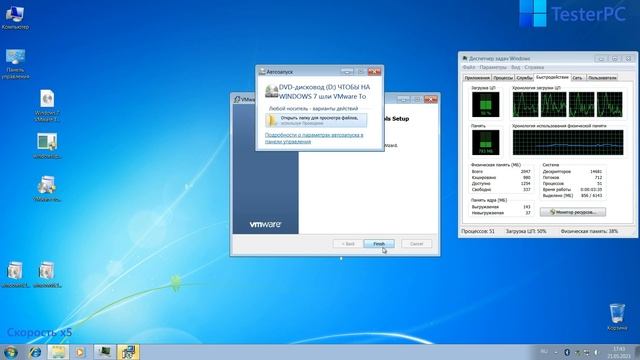This screenshot has height=360, width=640.
Task: Open the Панель управления desktop icon
Action: [x=15, y=64]
